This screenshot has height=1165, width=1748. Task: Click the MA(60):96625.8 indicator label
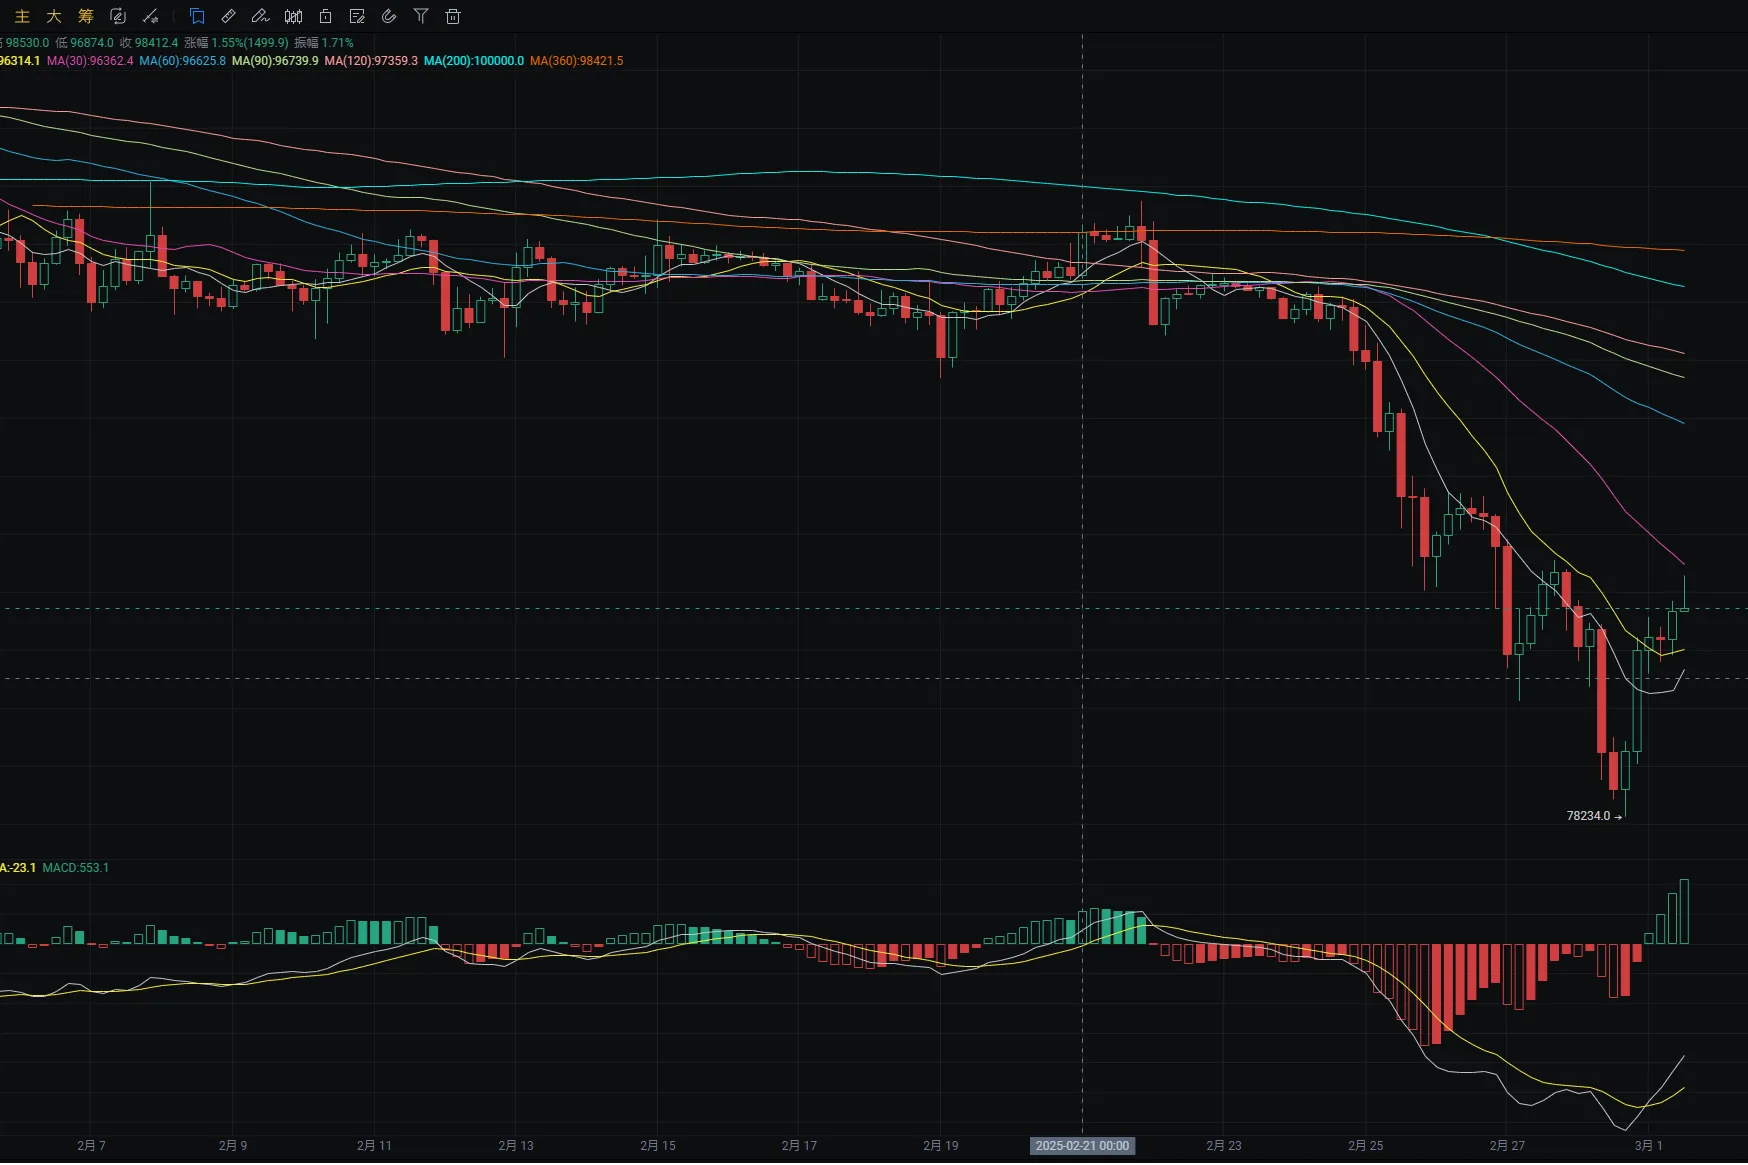[x=182, y=61]
